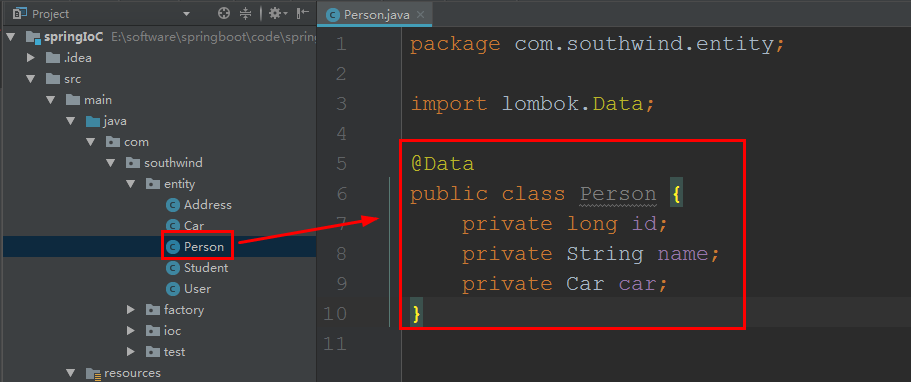Screen dimensions: 911x382
Task: Expand the factory package
Action: click(x=132, y=309)
